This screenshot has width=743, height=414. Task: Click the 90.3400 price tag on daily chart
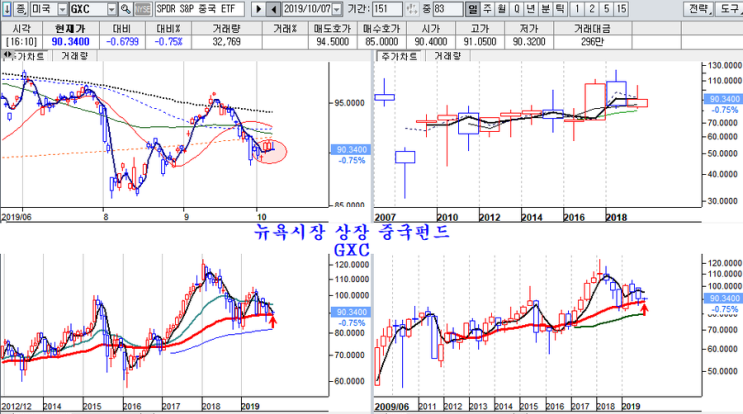(351, 150)
